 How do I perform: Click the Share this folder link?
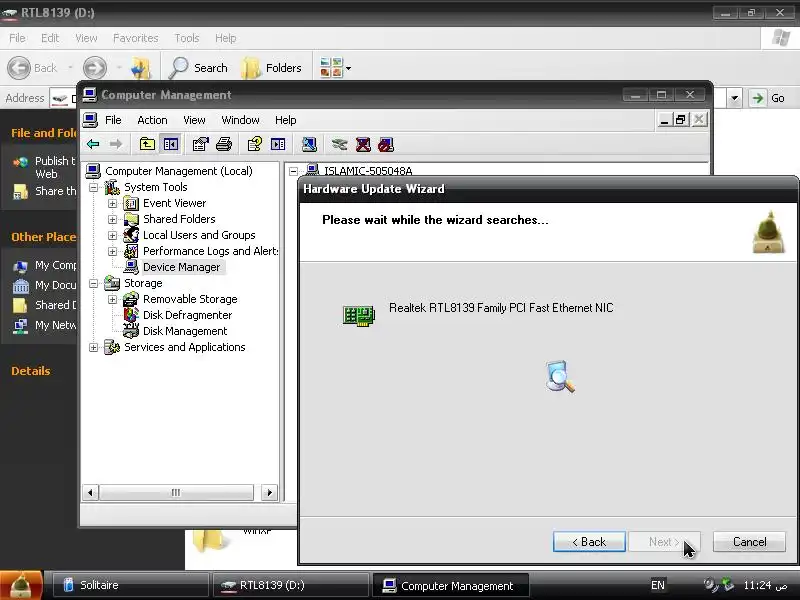(x=55, y=191)
